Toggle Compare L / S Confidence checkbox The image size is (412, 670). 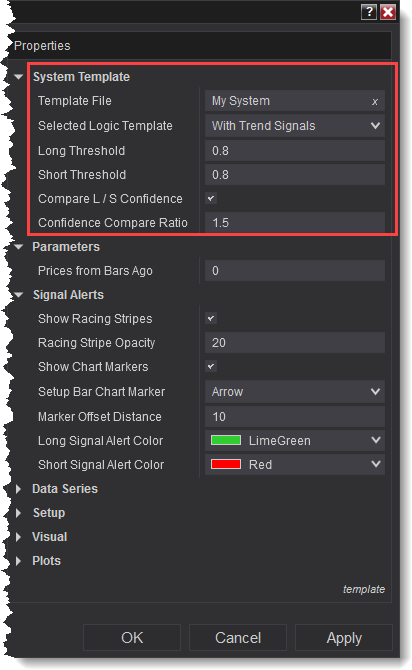pyautogui.click(x=211, y=198)
